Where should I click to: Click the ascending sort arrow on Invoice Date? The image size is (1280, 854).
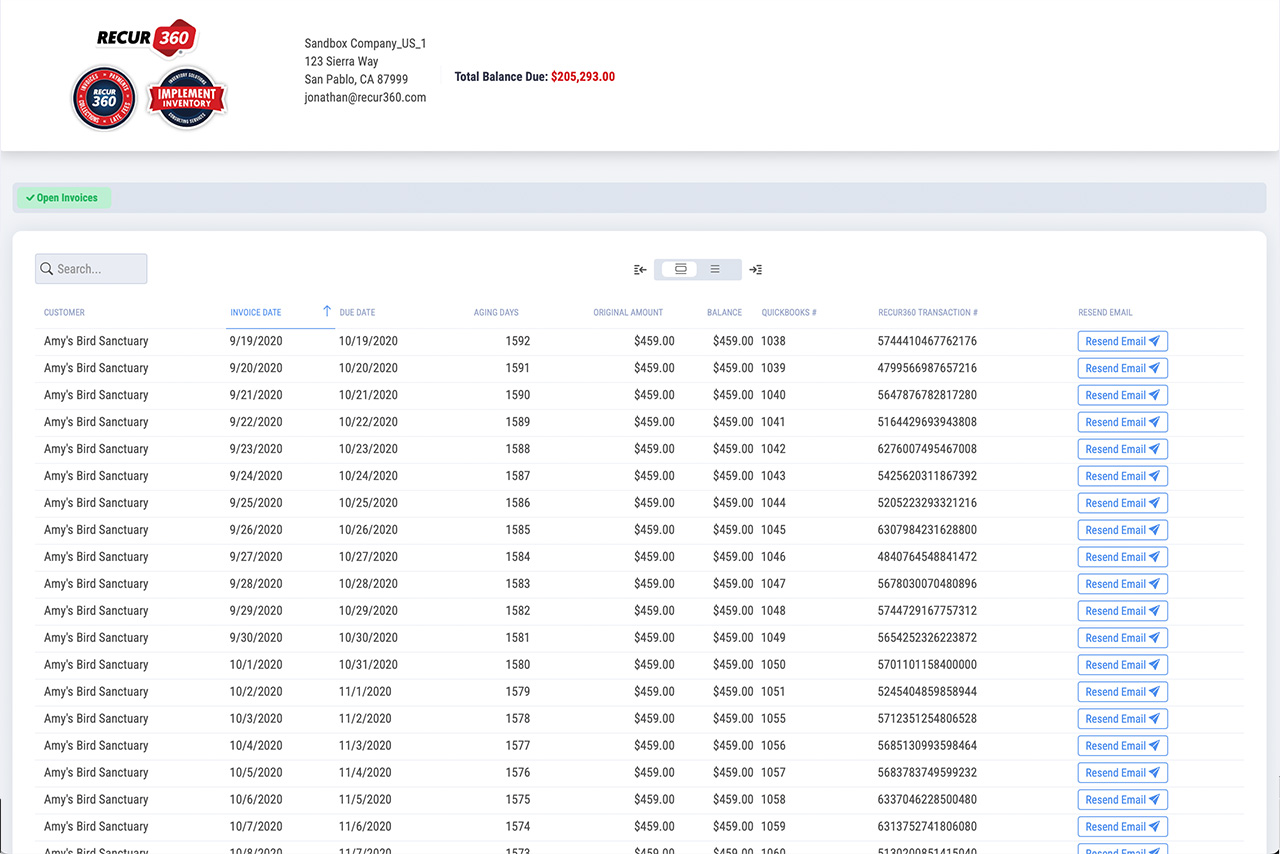point(326,312)
